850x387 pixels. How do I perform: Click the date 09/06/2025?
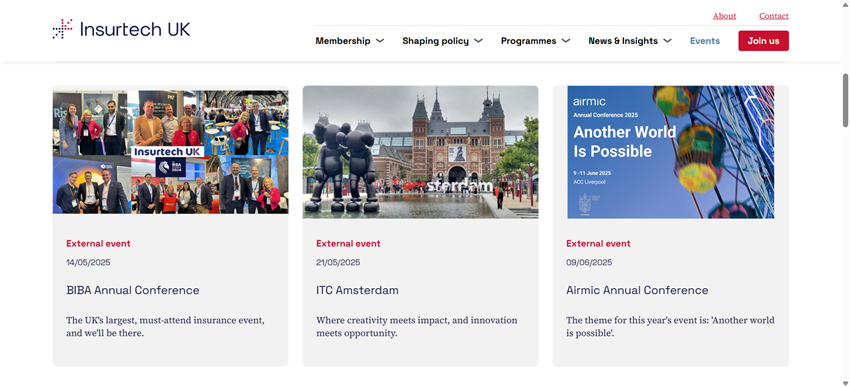[589, 262]
